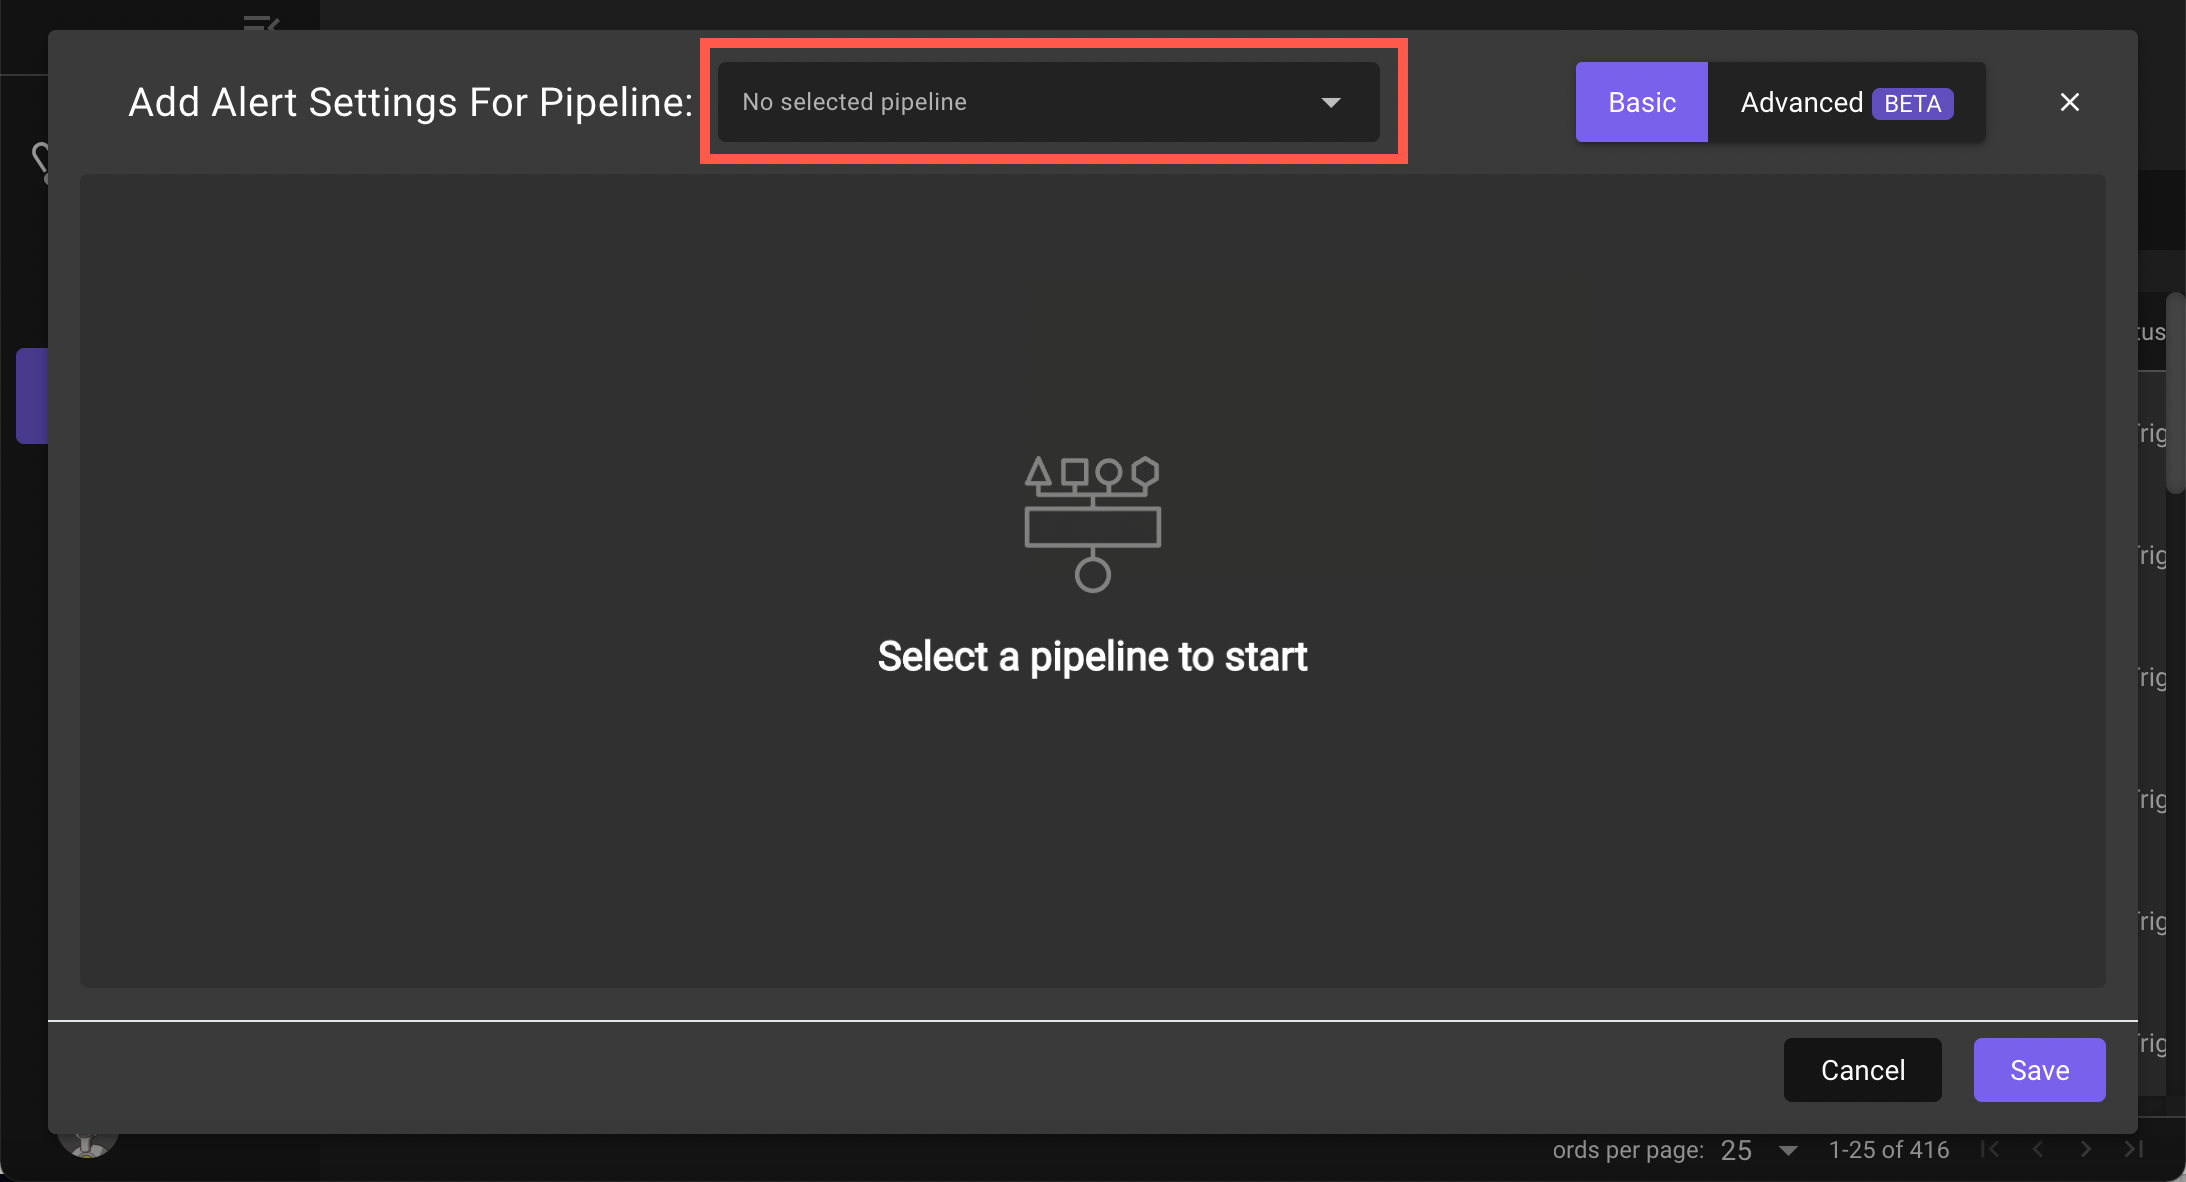2186x1182 pixels.
Task: Expand the records per page dropdown
Action: point(1789,1150)
